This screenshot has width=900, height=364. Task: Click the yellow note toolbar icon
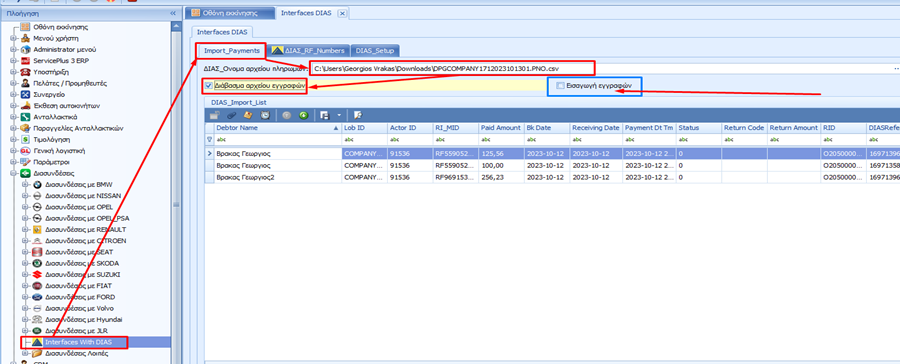(x=248, y=115)
